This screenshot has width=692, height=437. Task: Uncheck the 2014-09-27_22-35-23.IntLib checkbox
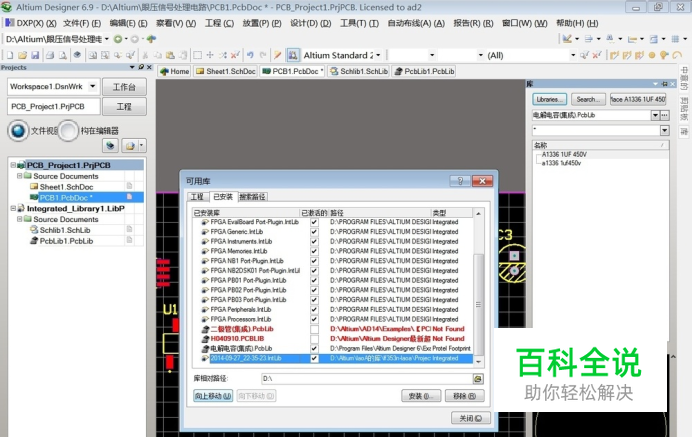click(314, 358)
